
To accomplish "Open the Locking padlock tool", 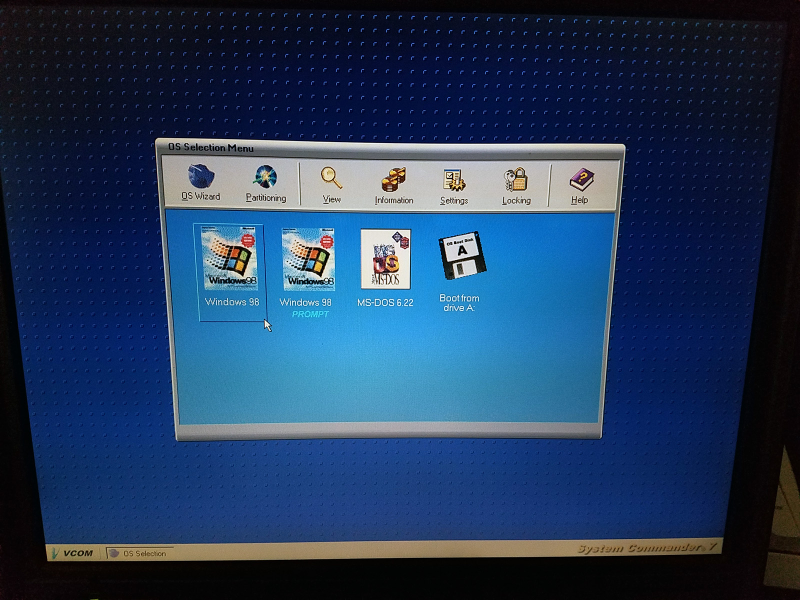I will 516,187.
